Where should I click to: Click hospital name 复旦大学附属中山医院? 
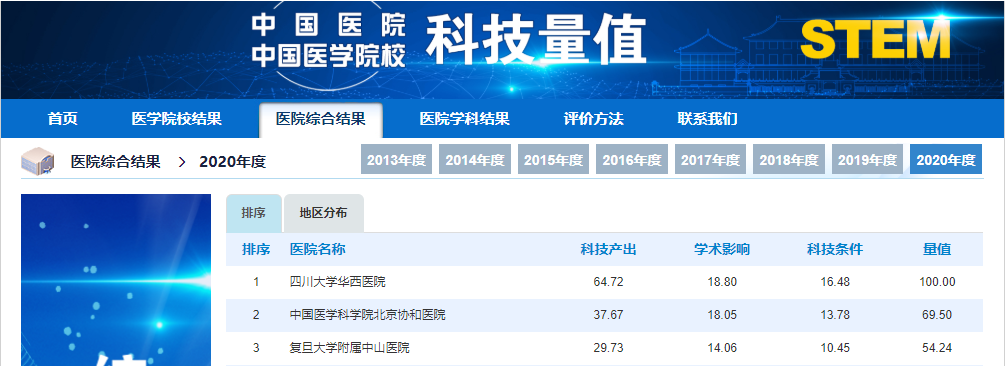tap(350, 348)
